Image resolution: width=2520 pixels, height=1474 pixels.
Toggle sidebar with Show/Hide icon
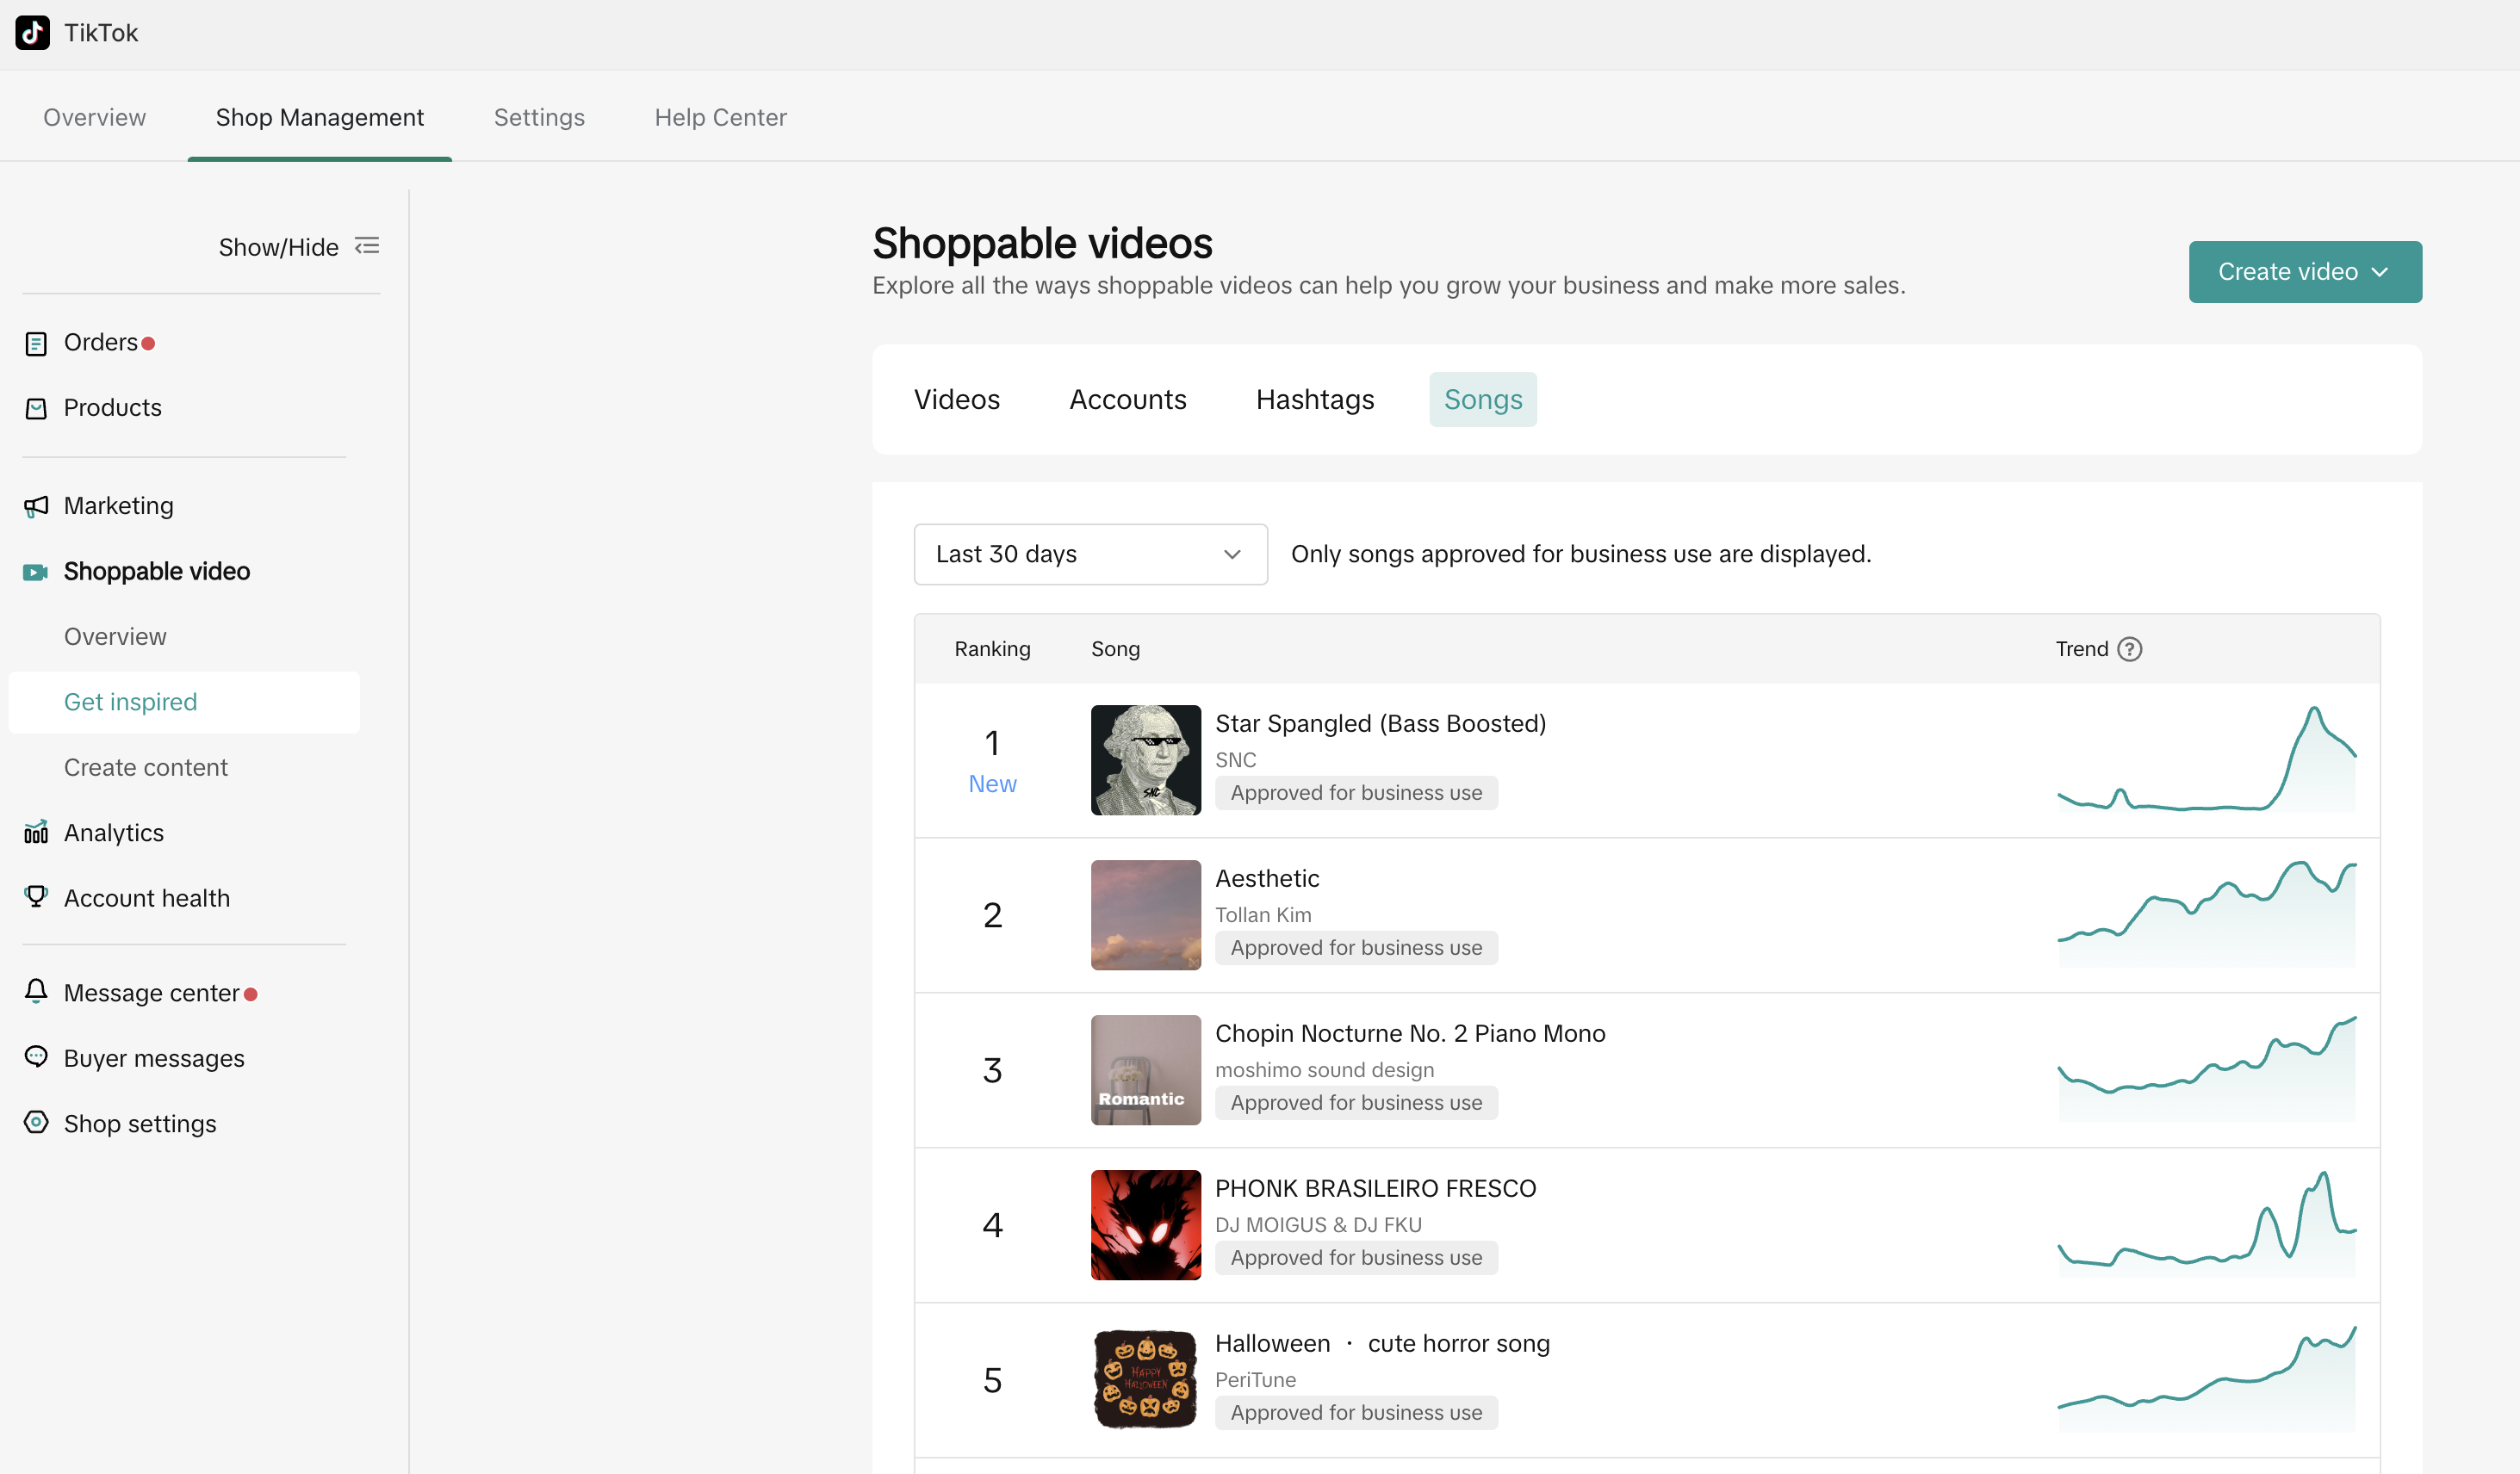[367, 246]
